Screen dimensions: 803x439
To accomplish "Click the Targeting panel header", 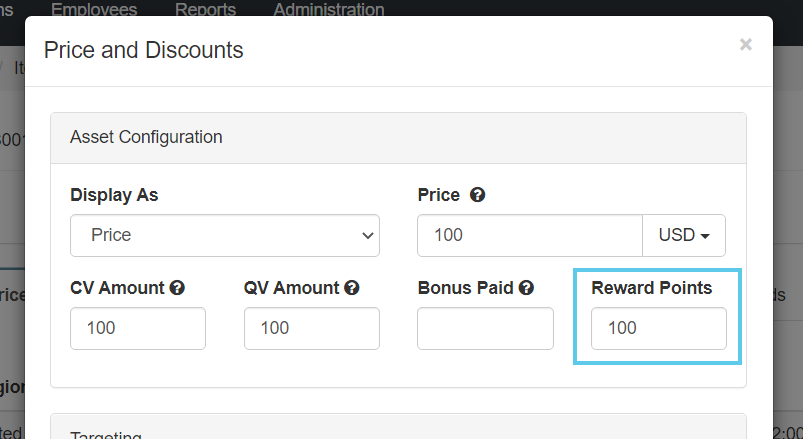I will [x=106, y=434].
